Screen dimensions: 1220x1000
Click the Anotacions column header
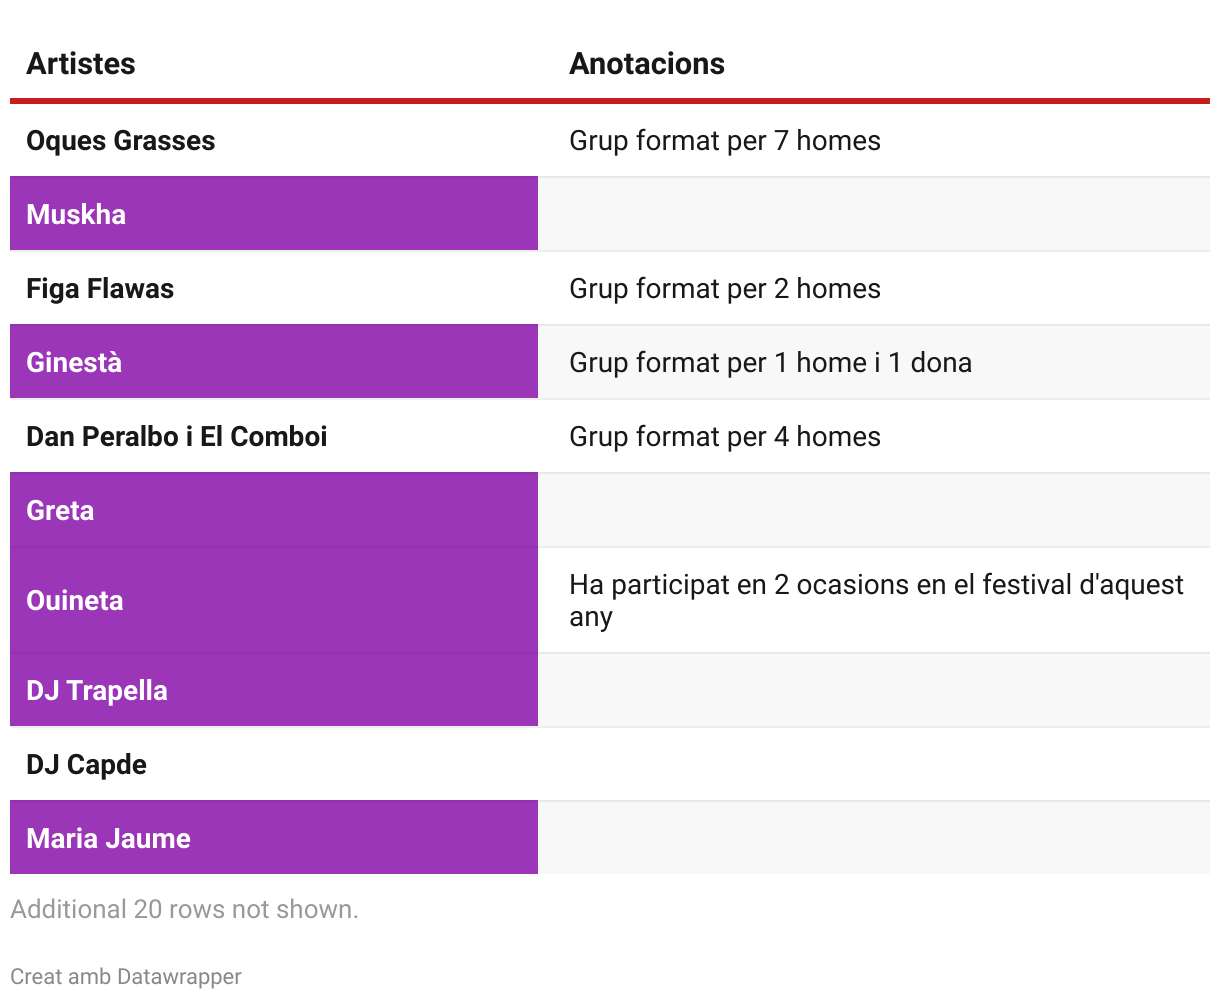point(647,64)
